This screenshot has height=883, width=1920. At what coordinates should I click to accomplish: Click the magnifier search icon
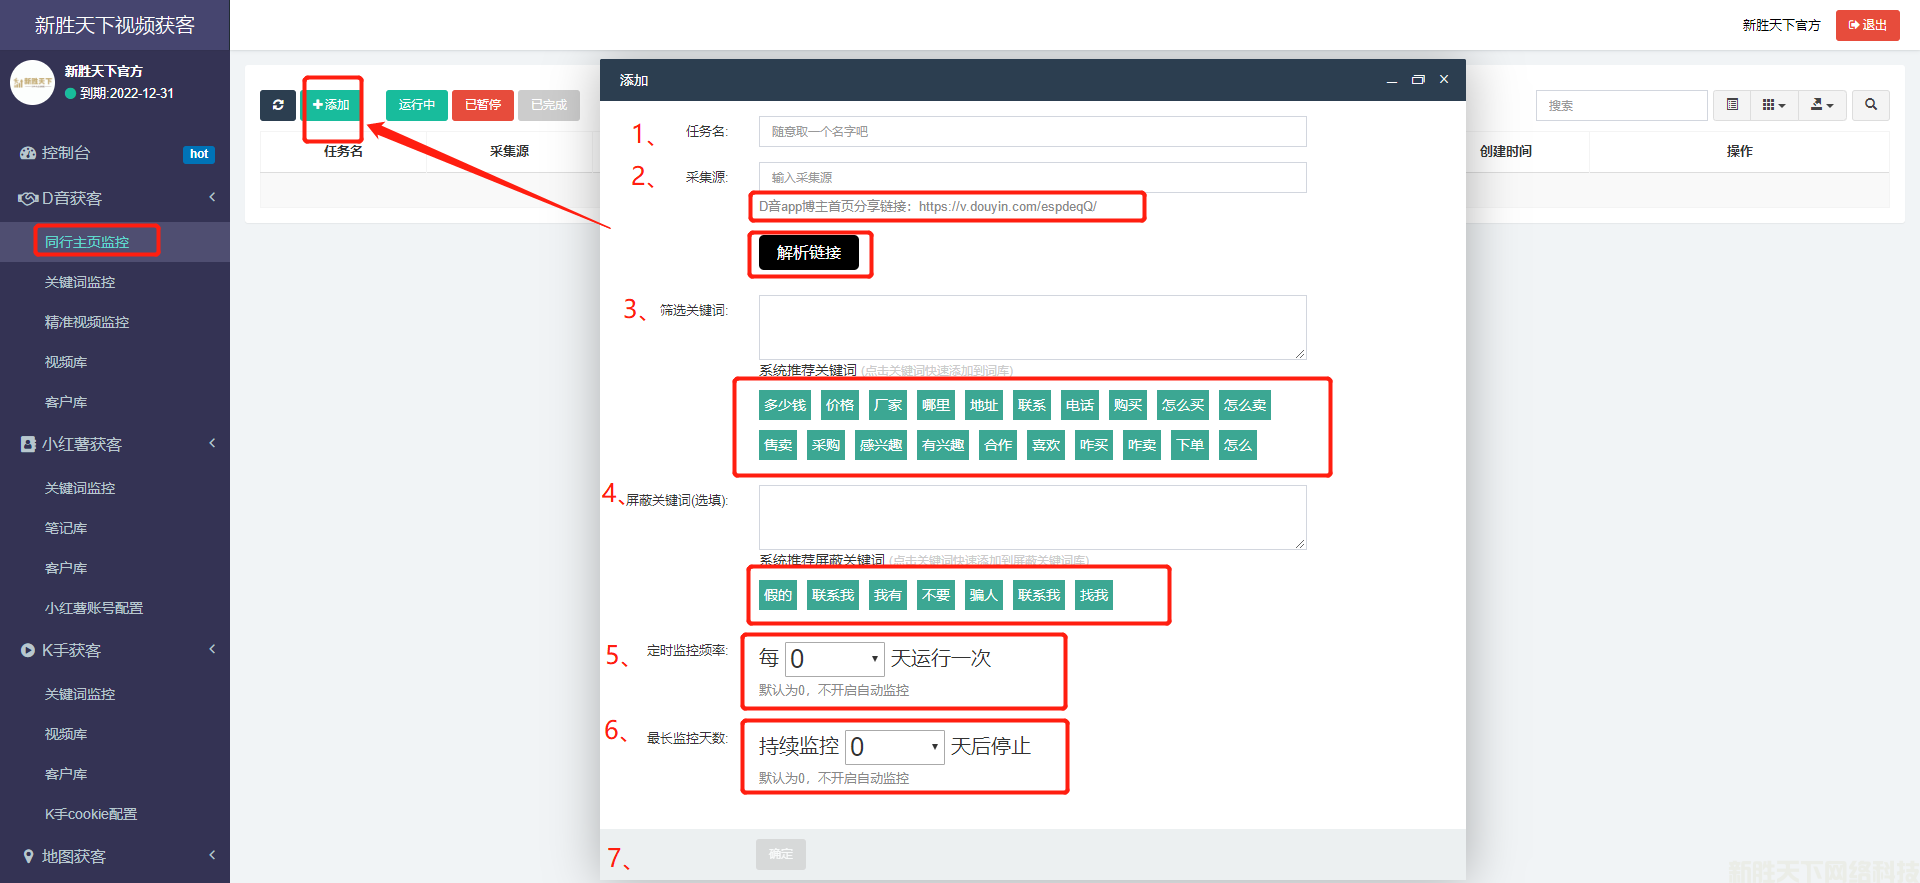pyautogui.click(x=1870, y=105)
